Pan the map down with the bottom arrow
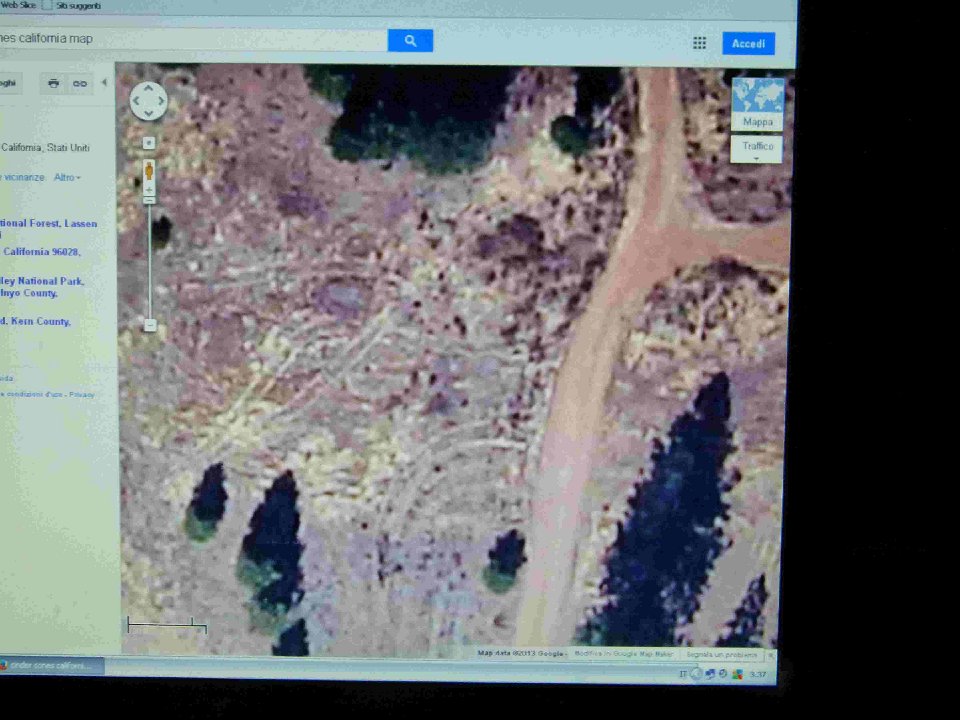The image size is (960, 720). coord(148,114)
